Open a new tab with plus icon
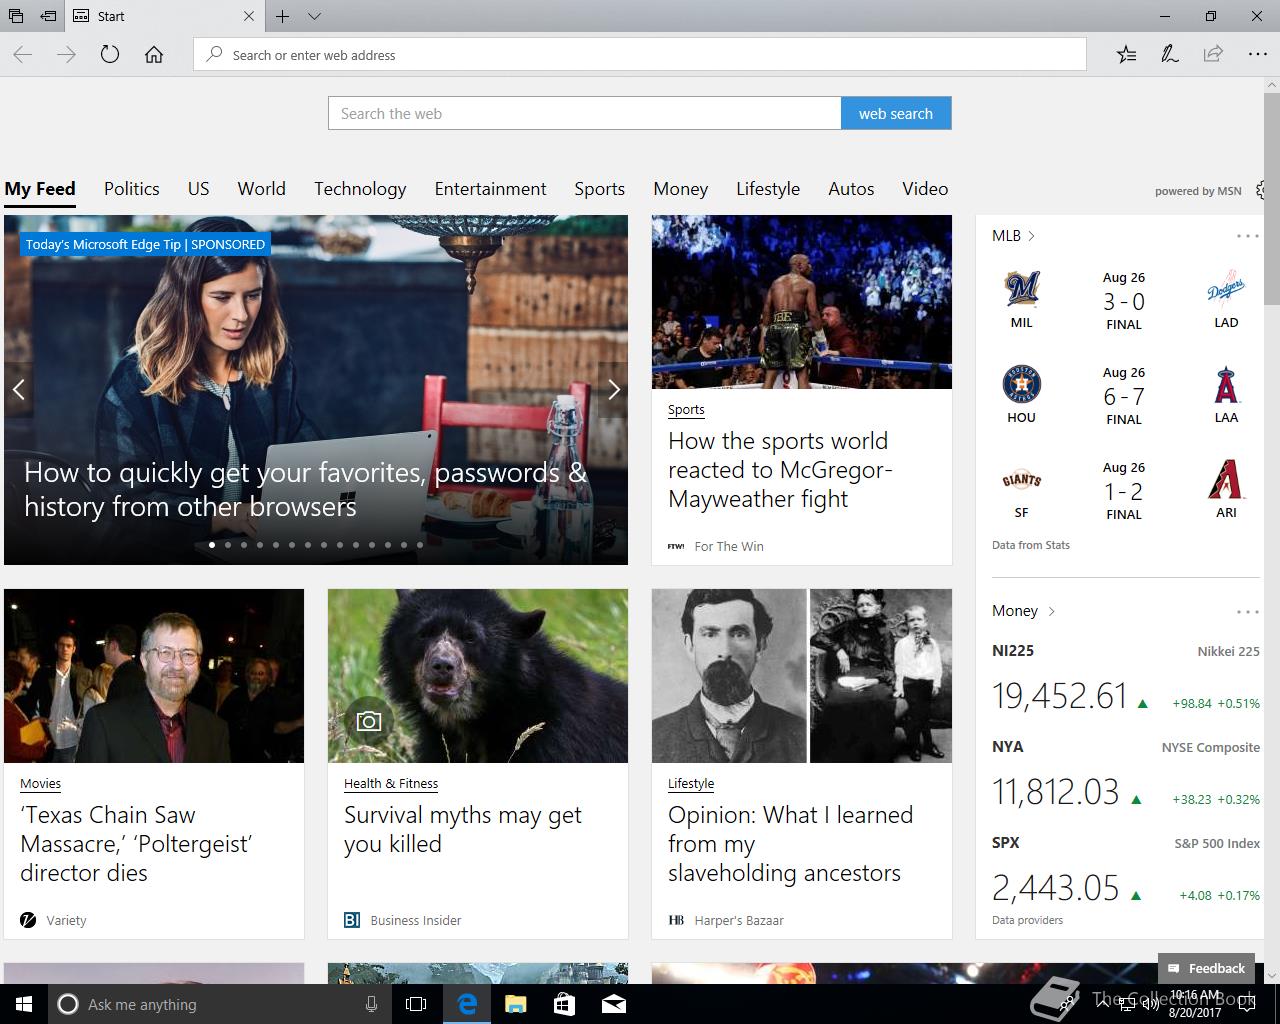The height and width of the screenshot is (1024, 1280). [x=283, y=16]
